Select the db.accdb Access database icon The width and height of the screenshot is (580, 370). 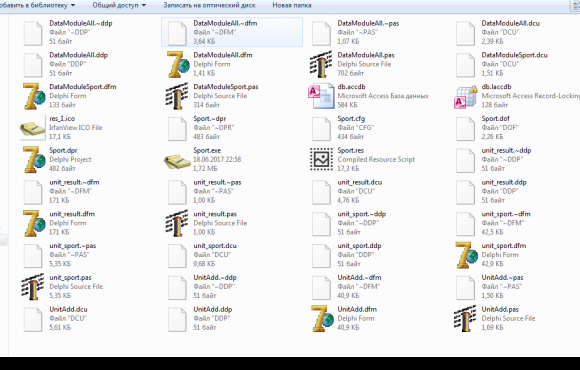click(321, 96)
